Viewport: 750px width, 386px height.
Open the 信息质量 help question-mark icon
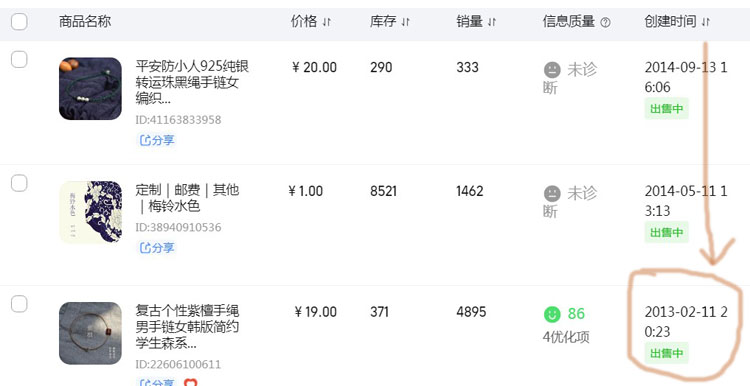point(605,22)
